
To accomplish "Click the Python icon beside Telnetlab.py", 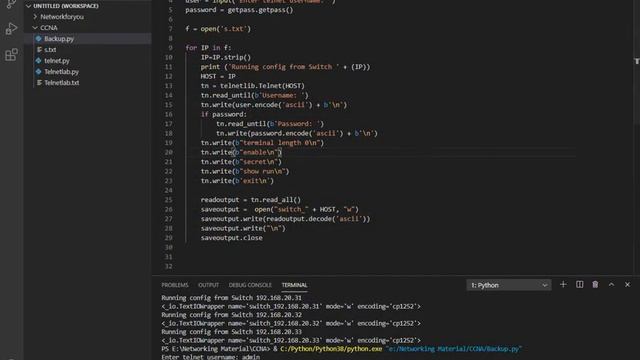I will click(39, 72).
